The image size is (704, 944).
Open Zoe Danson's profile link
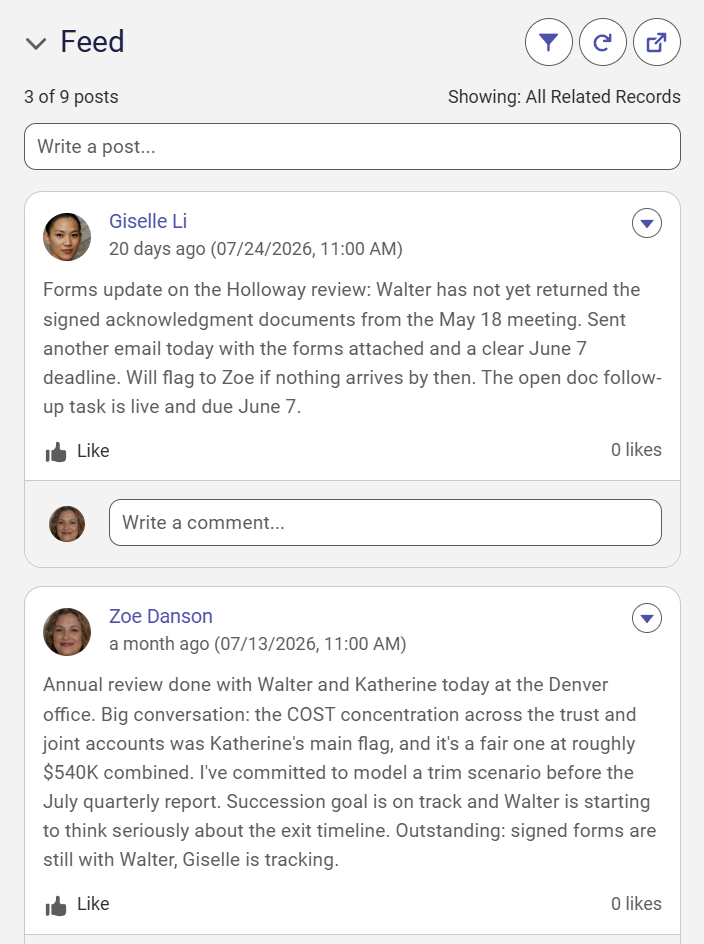(x=161, y=616)
